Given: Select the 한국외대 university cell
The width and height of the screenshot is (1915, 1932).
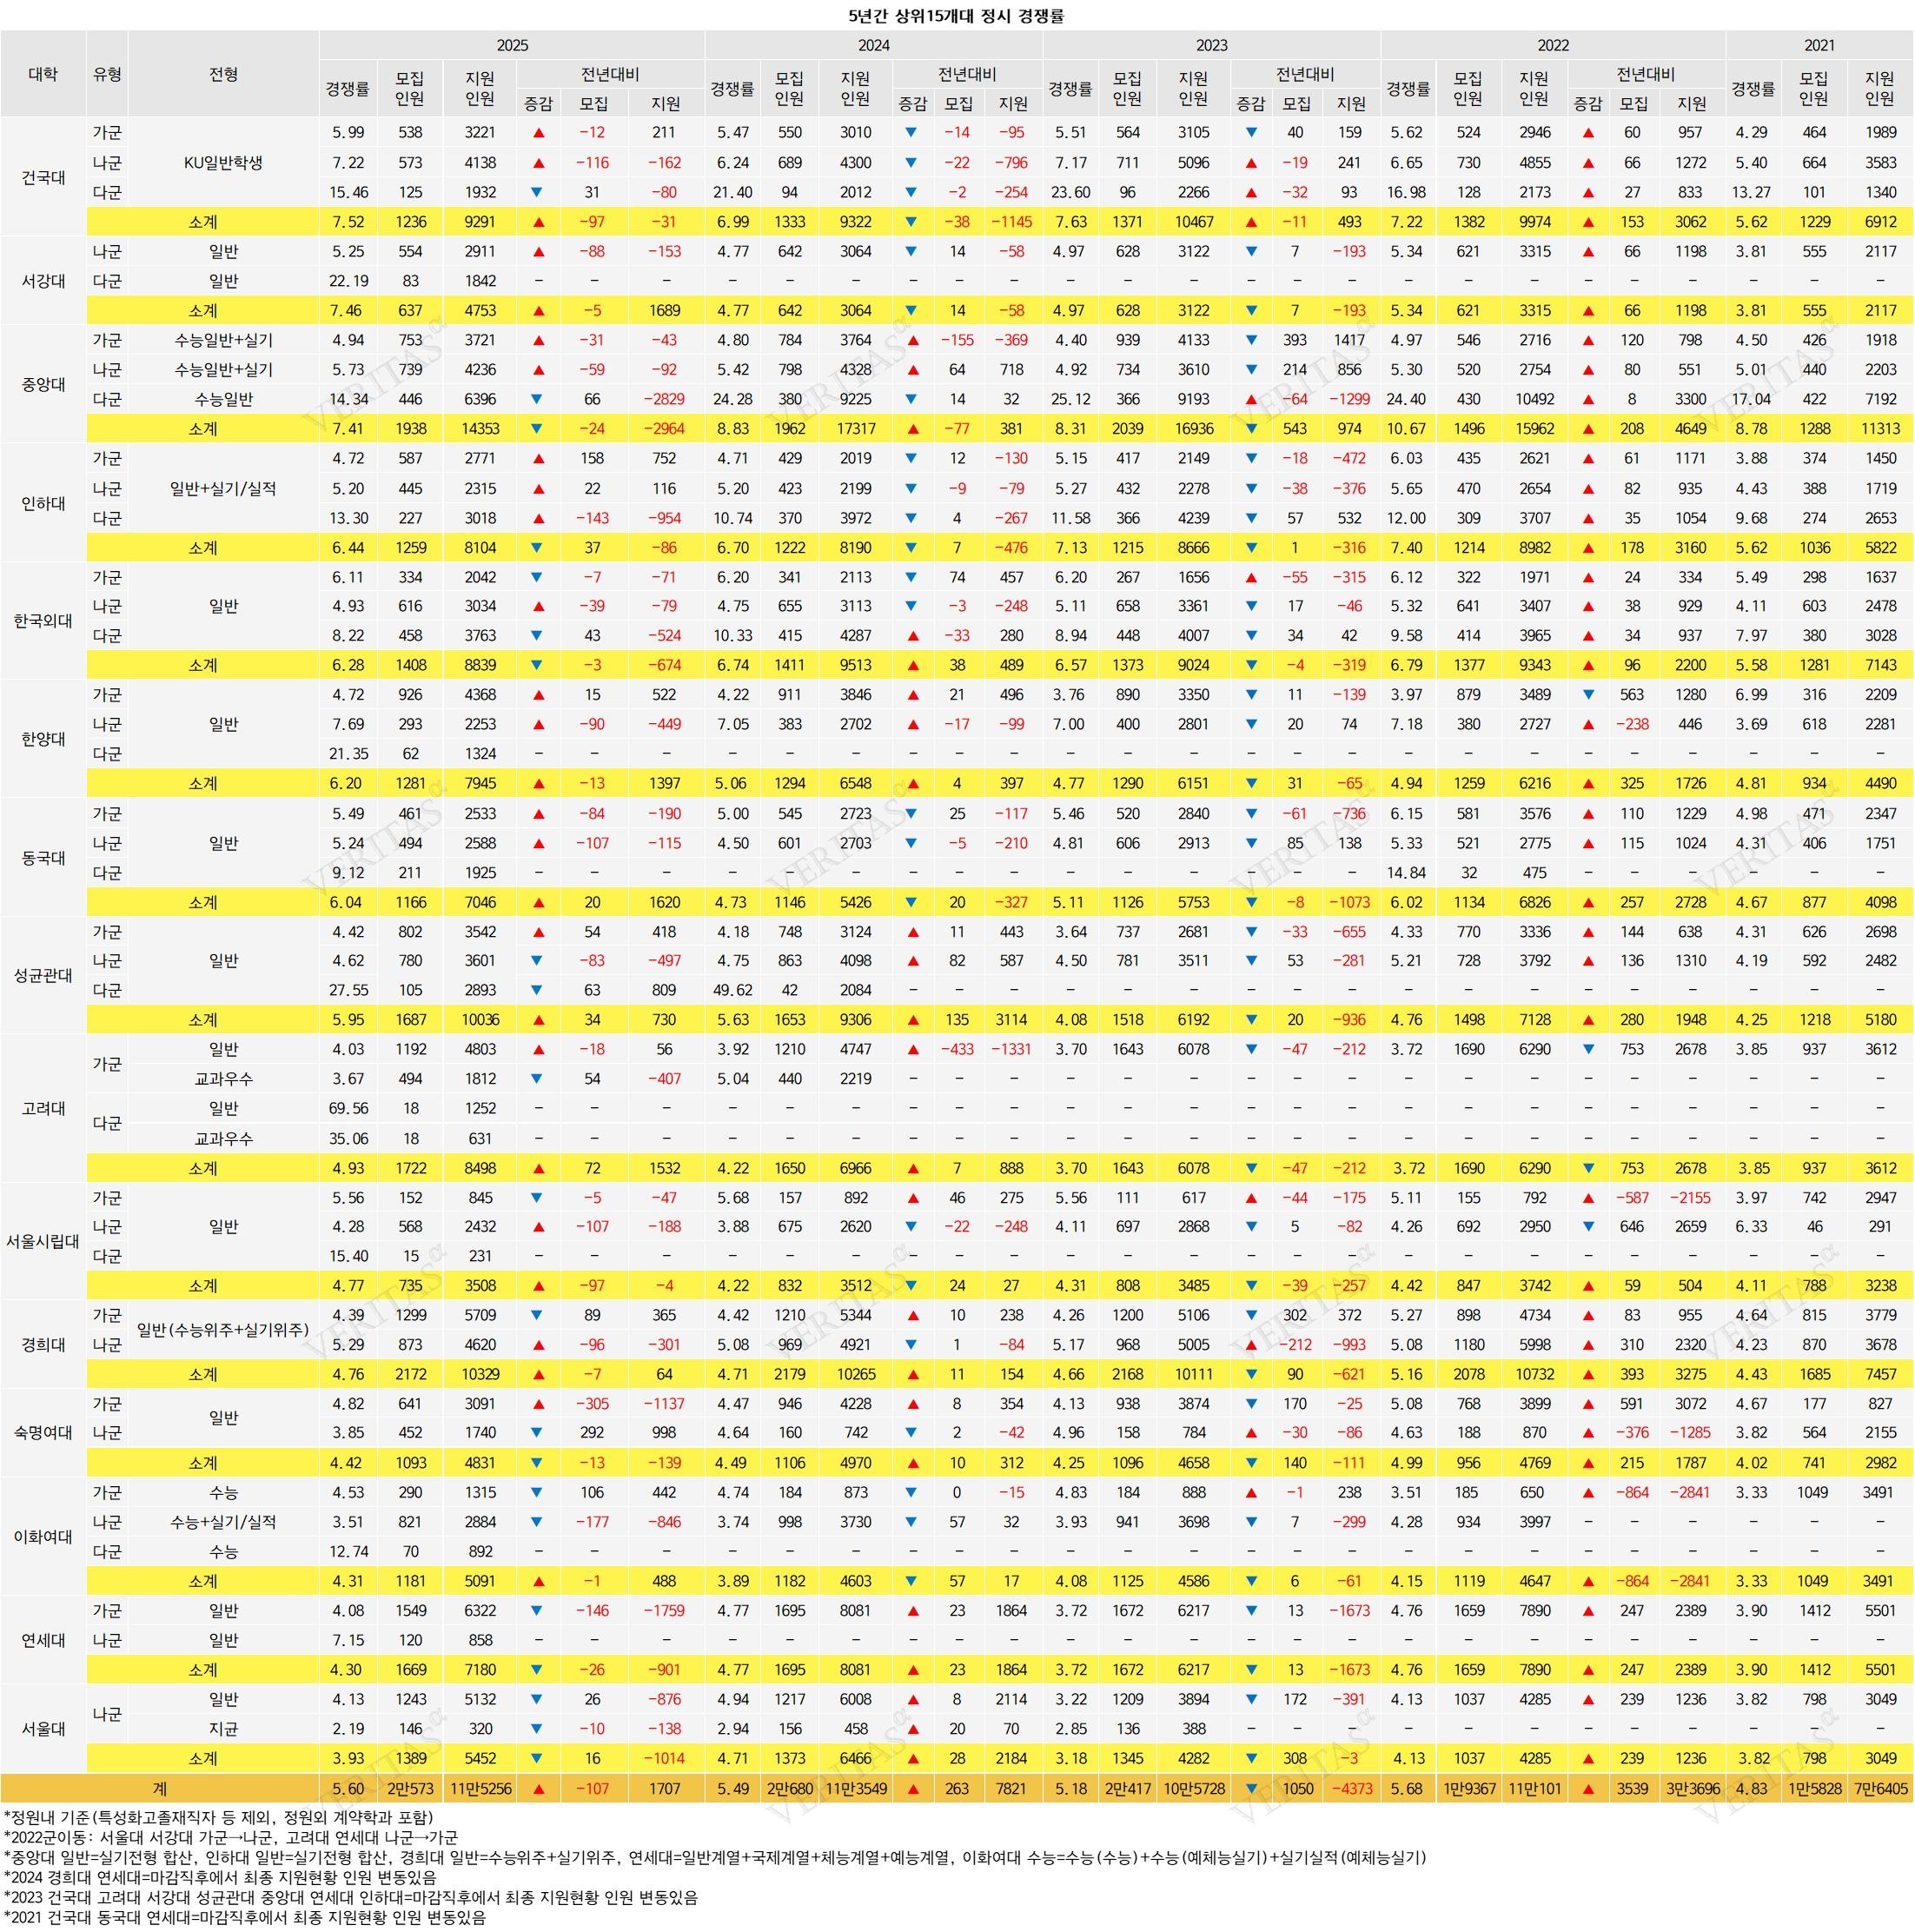Looking at the screenshot, I should (43, 621).
